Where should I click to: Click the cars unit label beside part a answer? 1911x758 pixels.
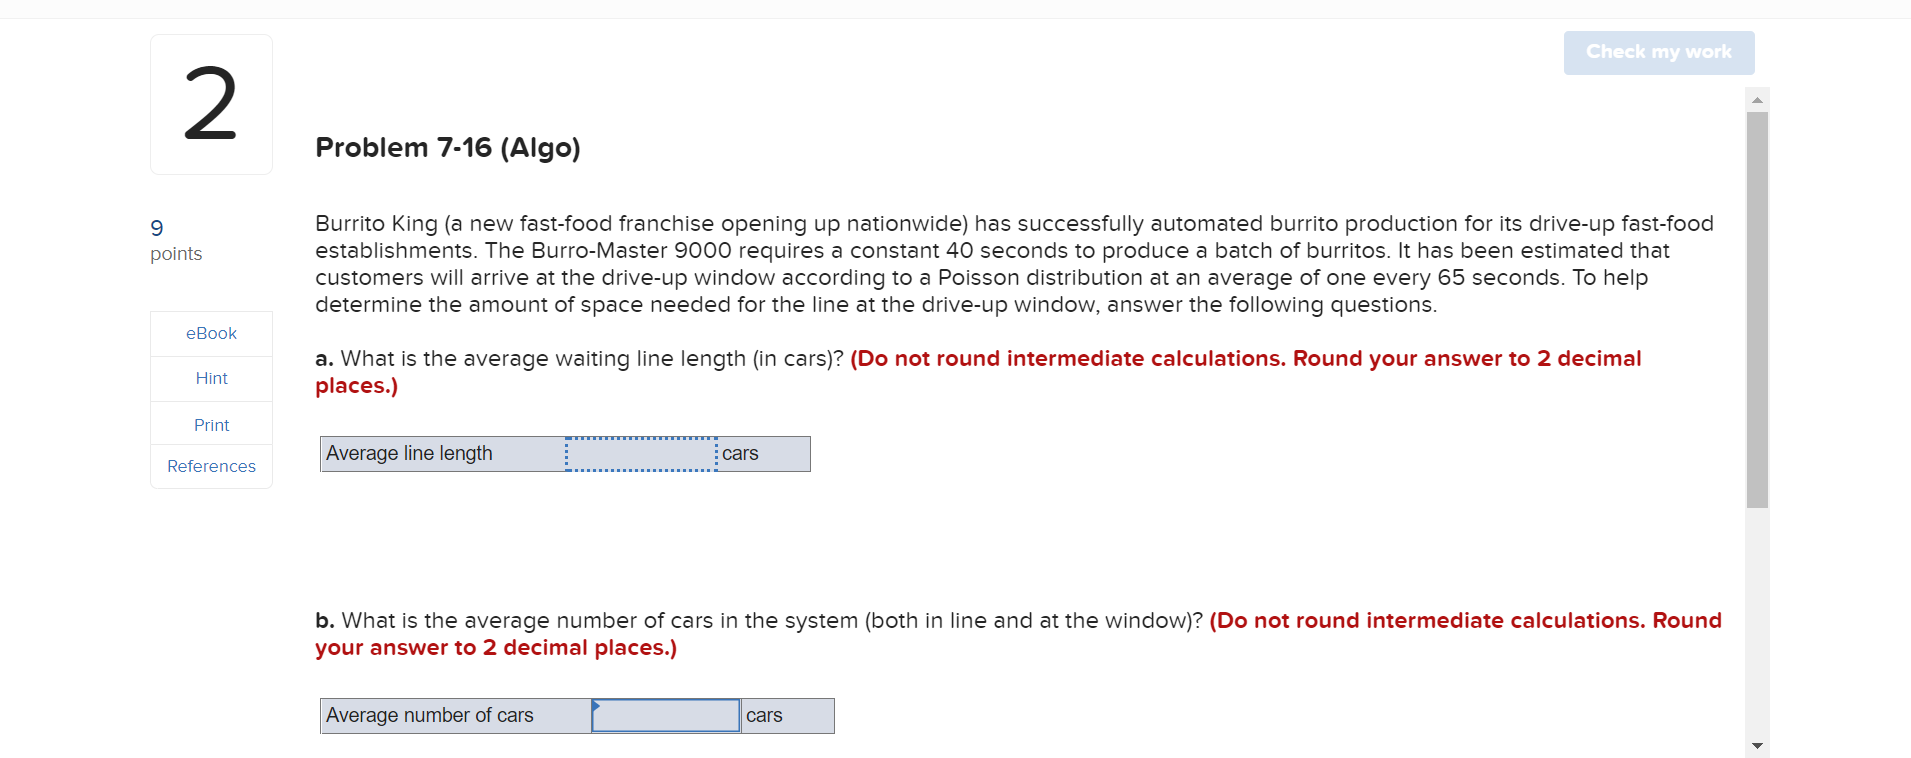pos(741,453)
